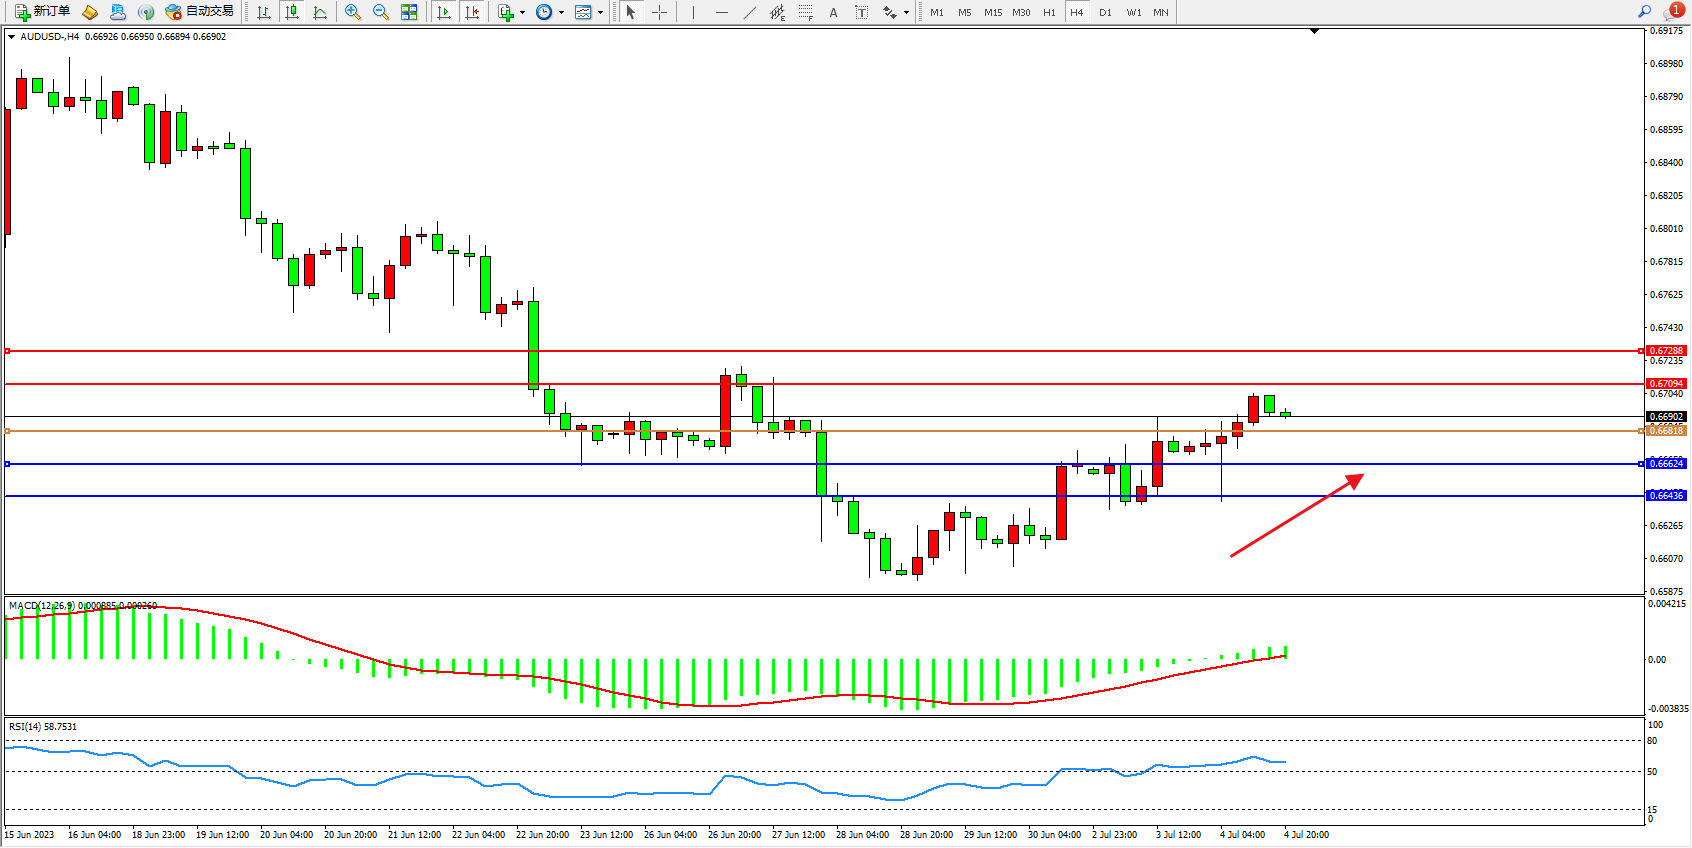Zoom in on the chart
The image size is (1692, 848).
[353, 12]
